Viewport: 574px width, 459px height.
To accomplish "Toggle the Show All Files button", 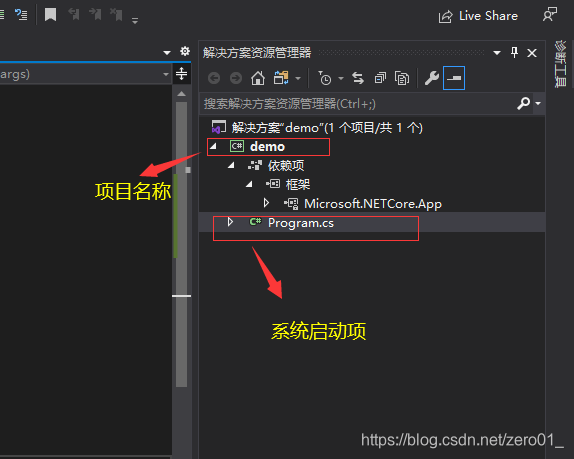I will pos(402,78).
